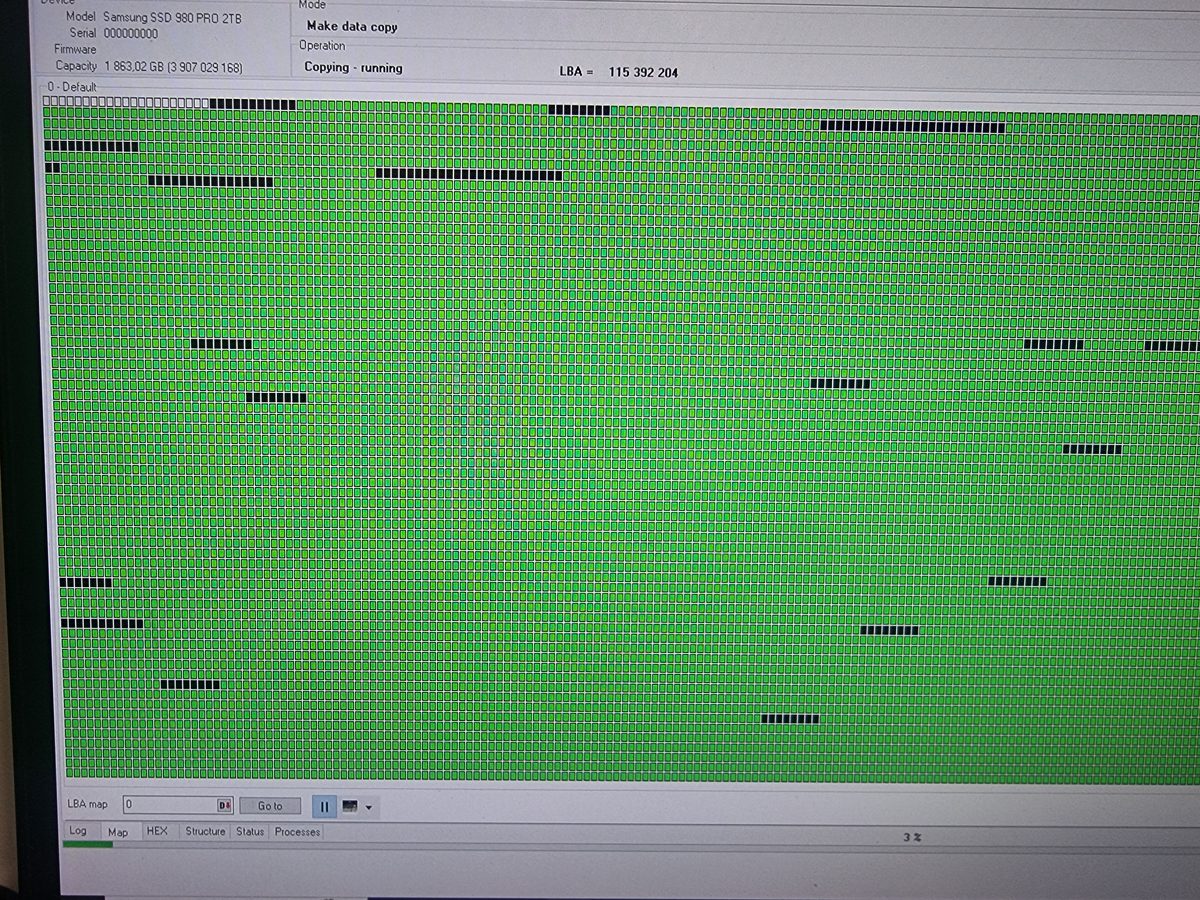Toggle the decimal/hex icon in LBA field
Screen dimensions: 1200x900
click(224, 806)
